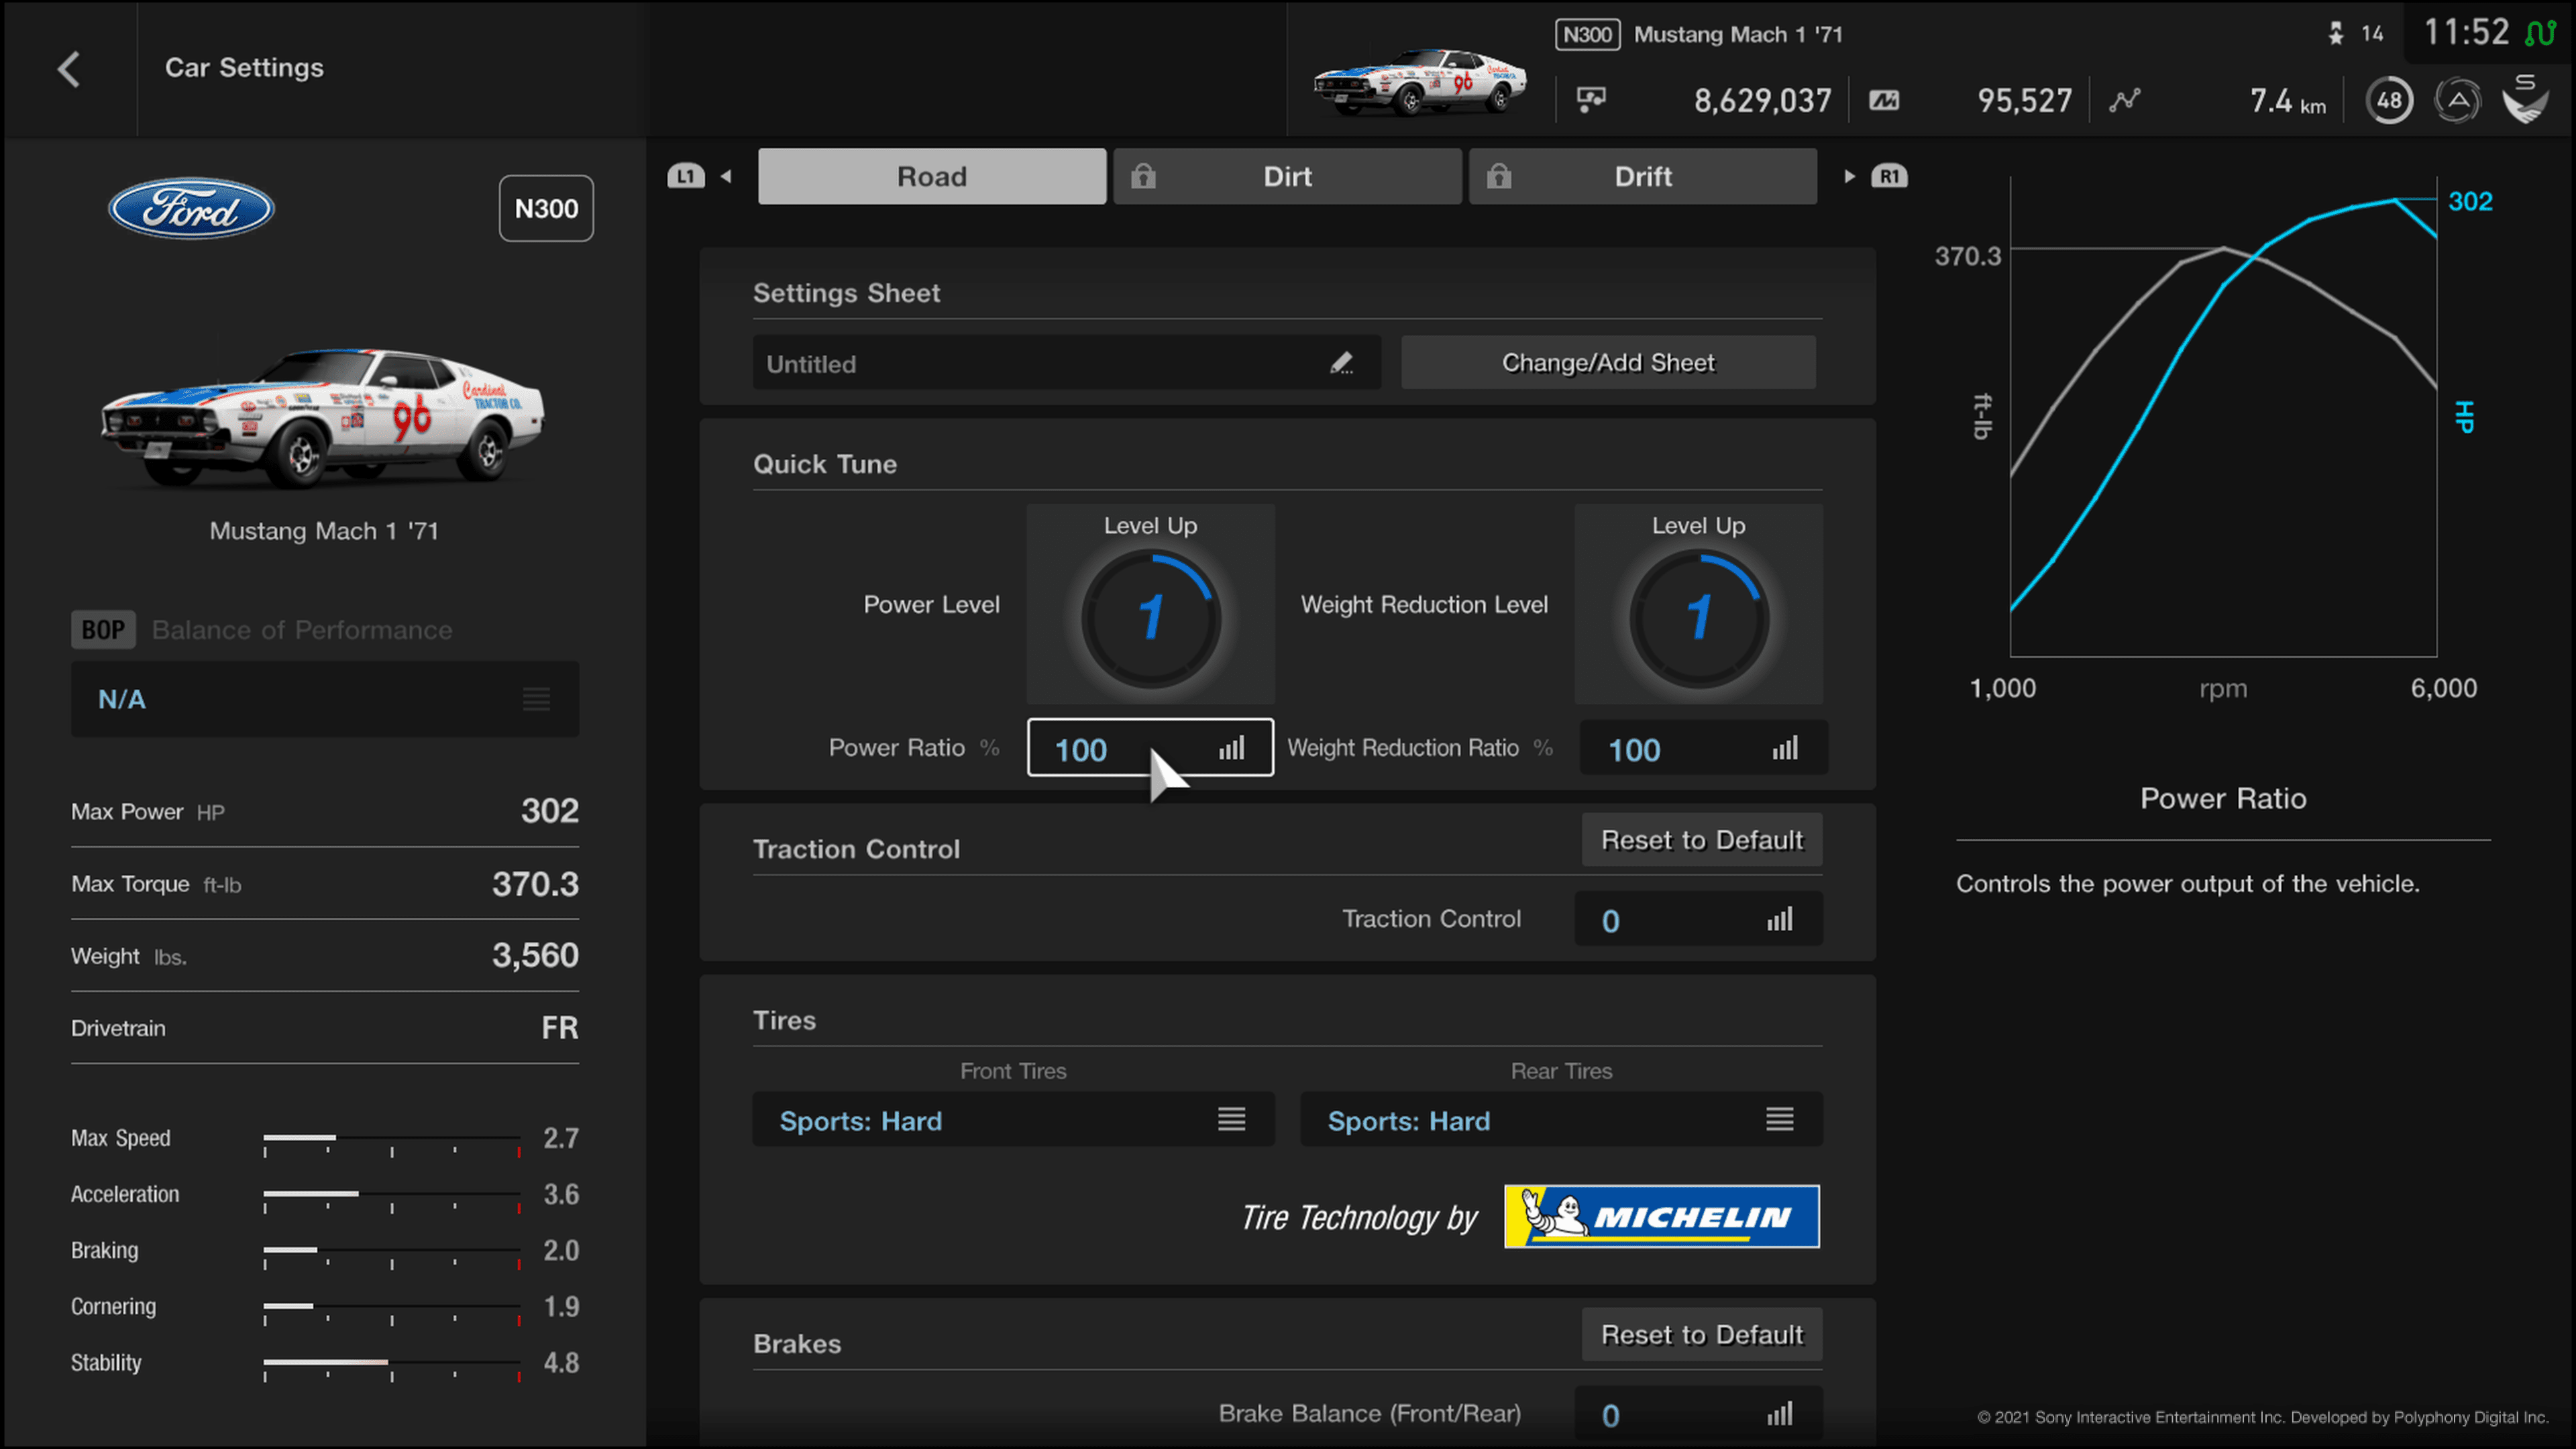Select the locked Drift tab
The height and width of the screenshot is (1449, 2576).
(1643, 176)
